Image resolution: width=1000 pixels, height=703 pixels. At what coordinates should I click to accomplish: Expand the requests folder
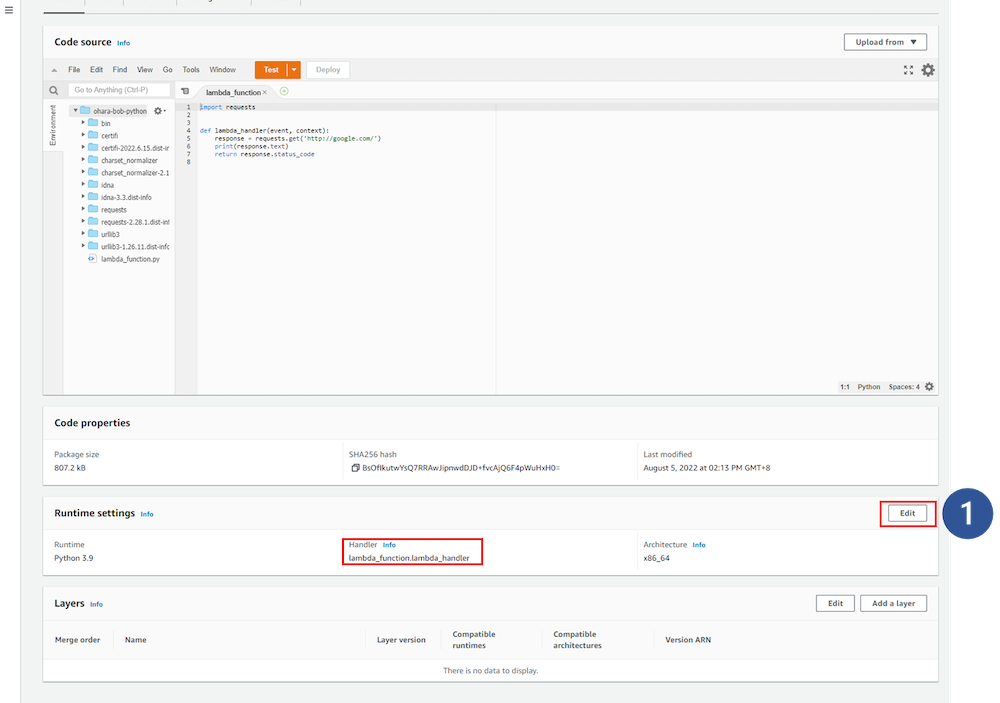[x=84, y=210]
